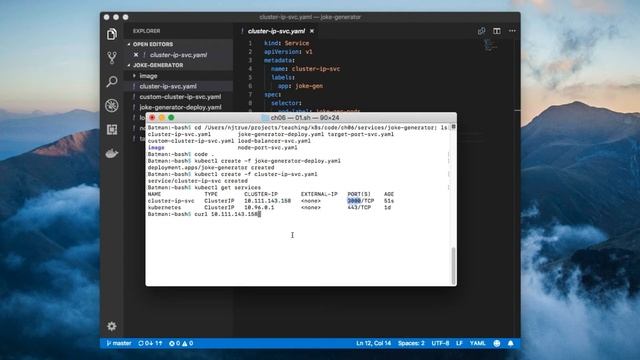This screenshot has height=360, width=640.
Task: Open changes icon in editor toolbar
Action: (482, 31)
